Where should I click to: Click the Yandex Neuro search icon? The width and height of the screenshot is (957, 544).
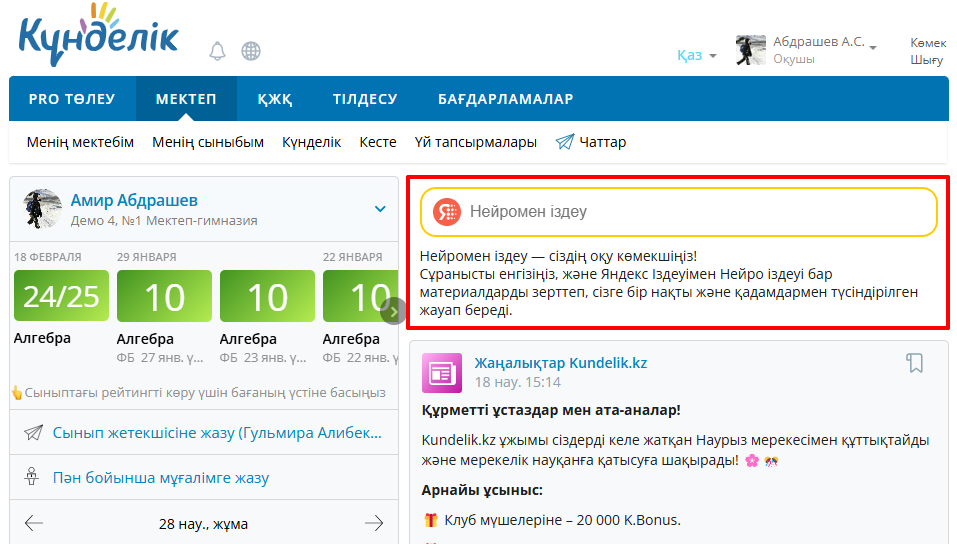pos(447,212)
